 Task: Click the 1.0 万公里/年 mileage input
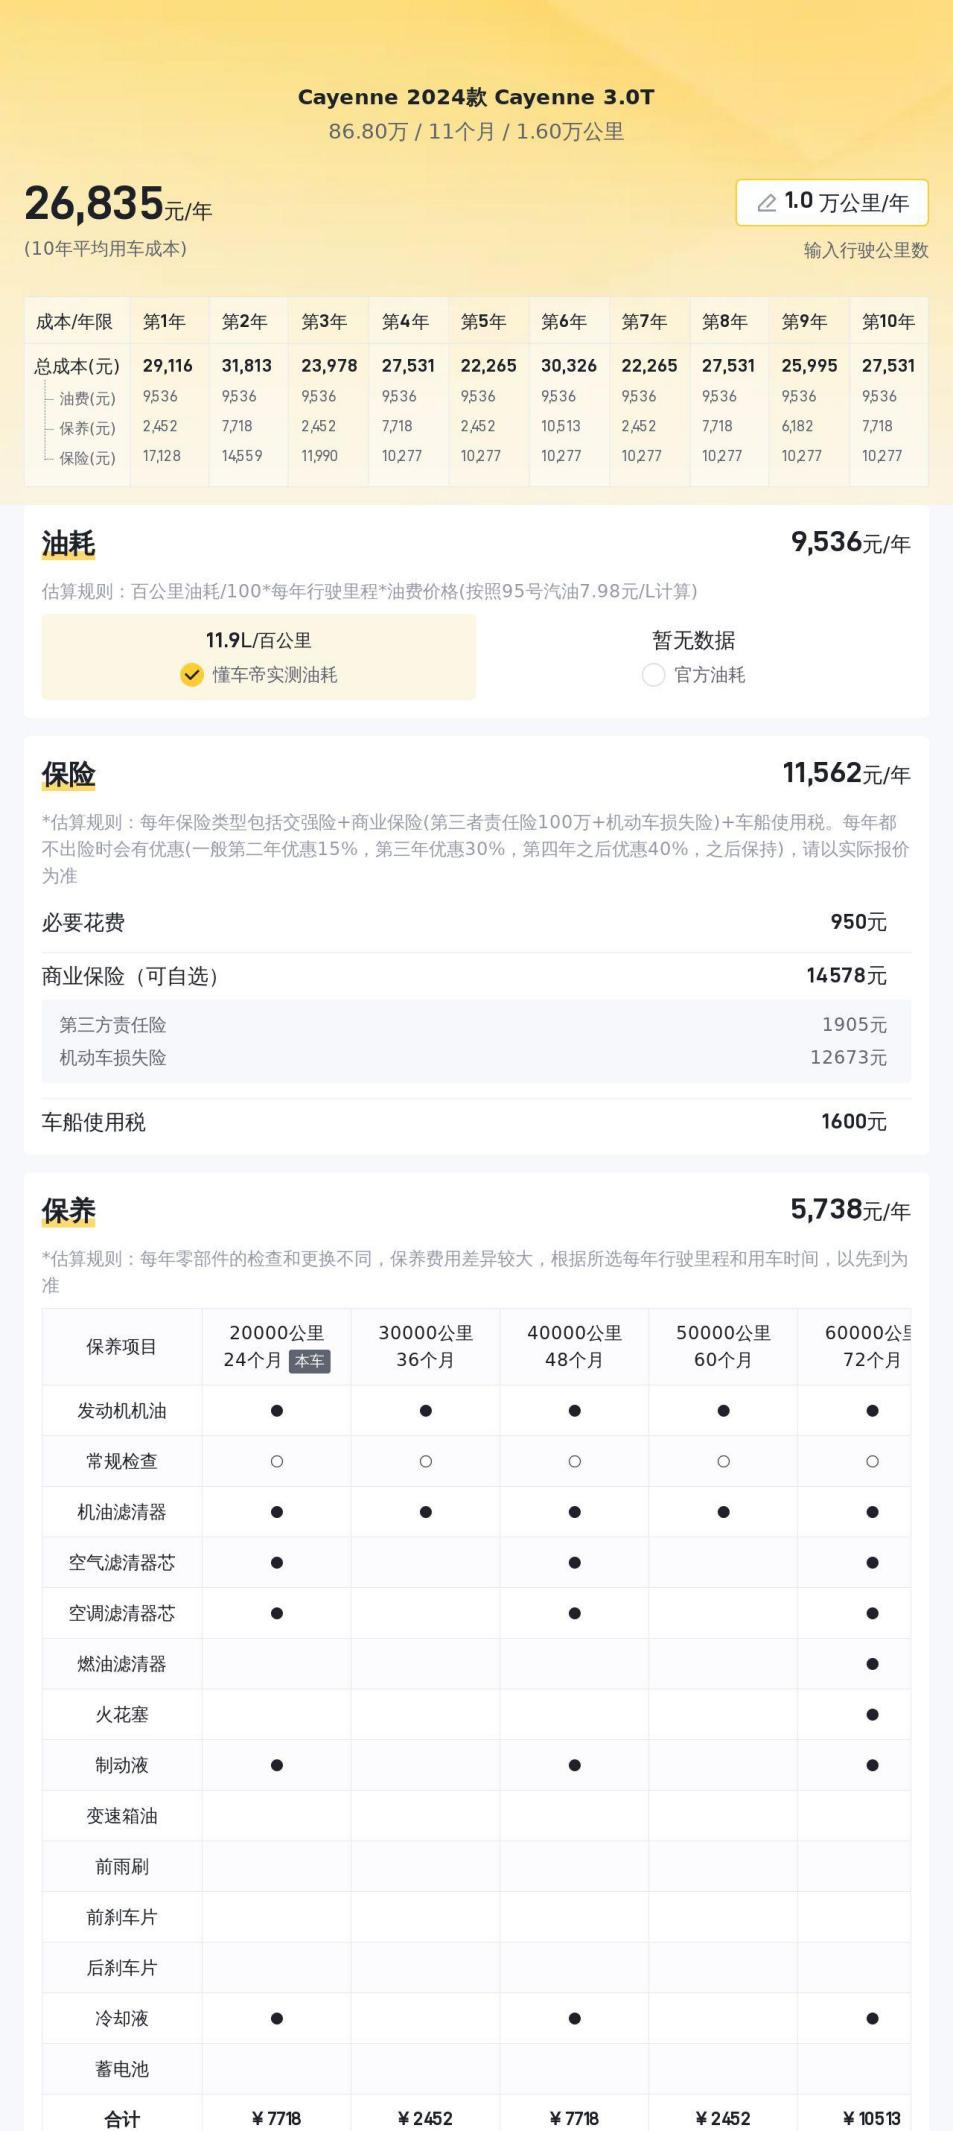tap(832, 203)
